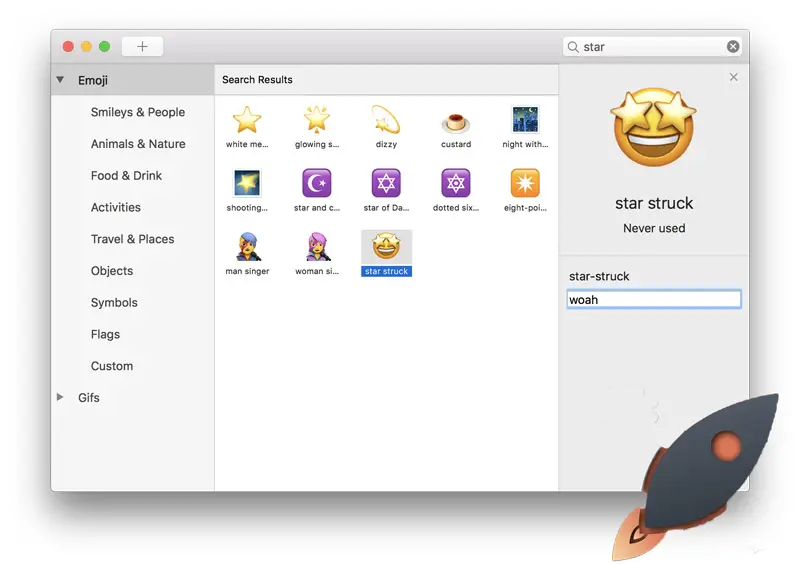800x564 pixels.
Task: Open Smileys & People category
Action: click(138, 112)
